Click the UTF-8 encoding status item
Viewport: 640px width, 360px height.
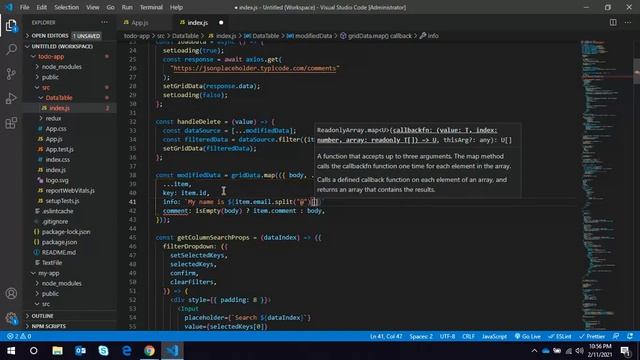(447, 336)
